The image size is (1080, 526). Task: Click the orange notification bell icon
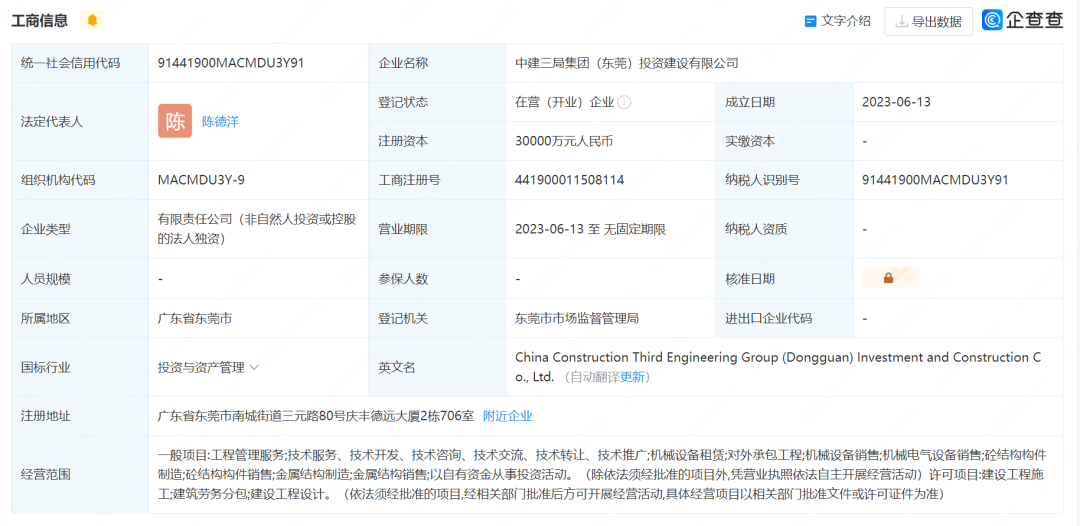(x=92, y=21)
